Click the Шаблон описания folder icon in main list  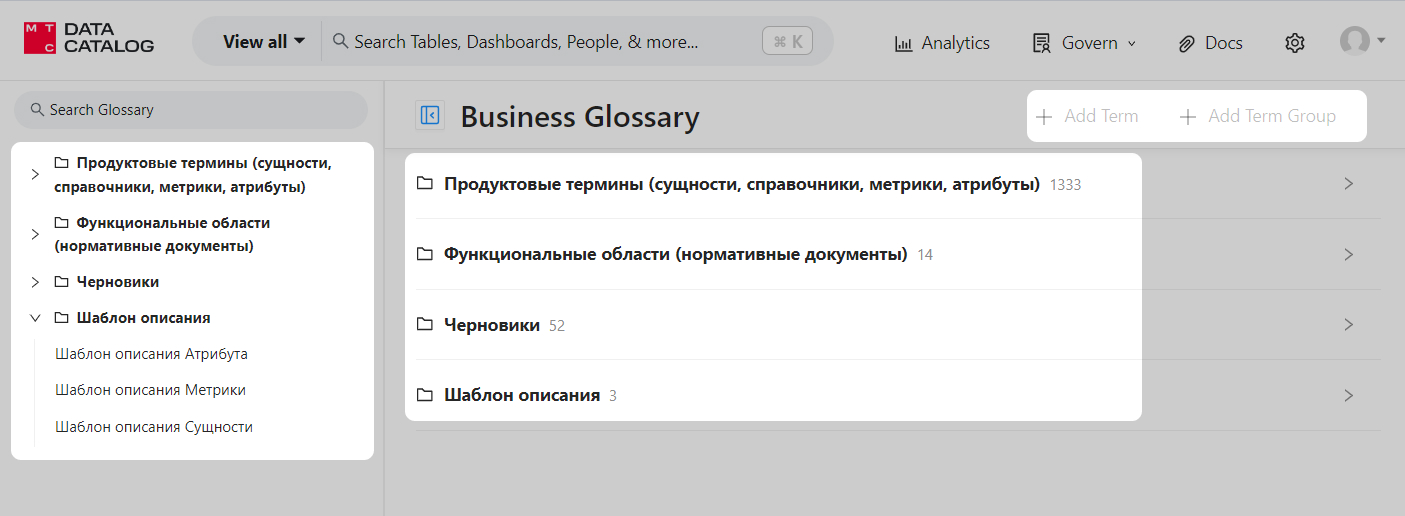pos(425,394)
